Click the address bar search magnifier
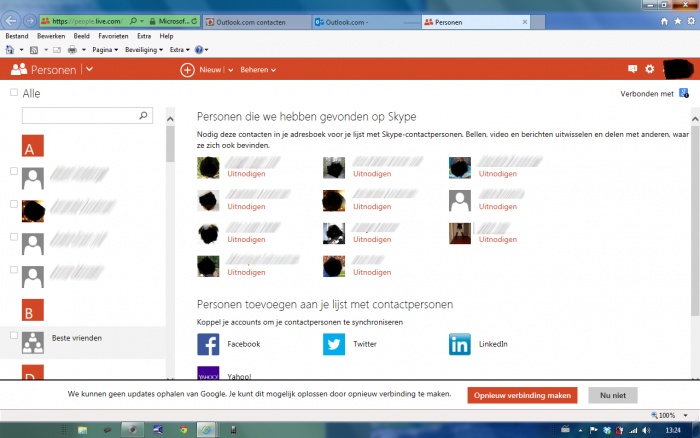 click(x=133, y=21)
